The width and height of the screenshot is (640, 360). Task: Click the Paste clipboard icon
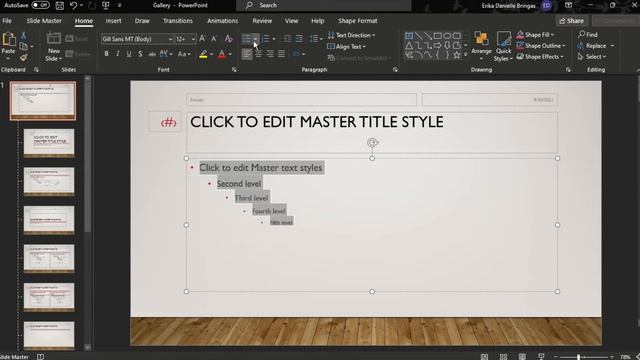(x=8, y=40)
